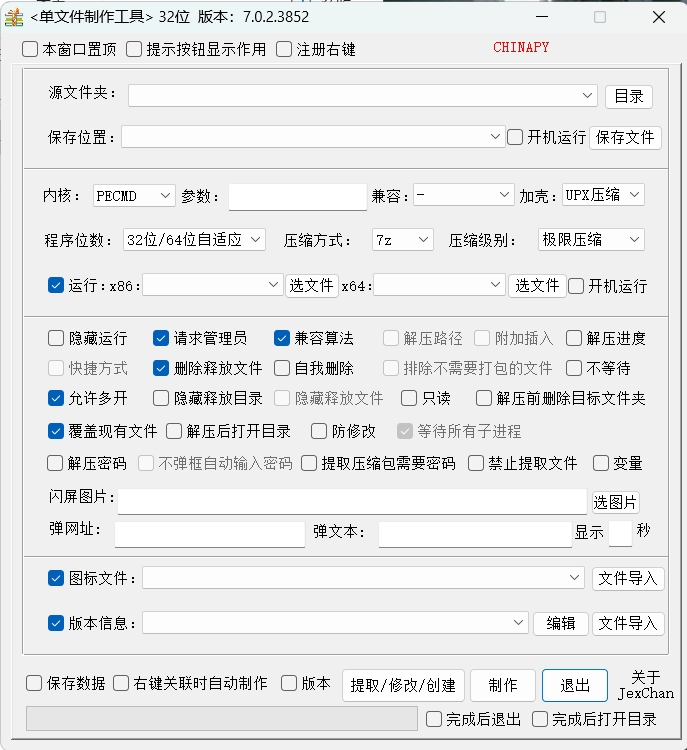The height and width of the screenshot is (750, 687).
Task: Toggle 完成后打开目录 checkbox
Action: pos(540,719)
